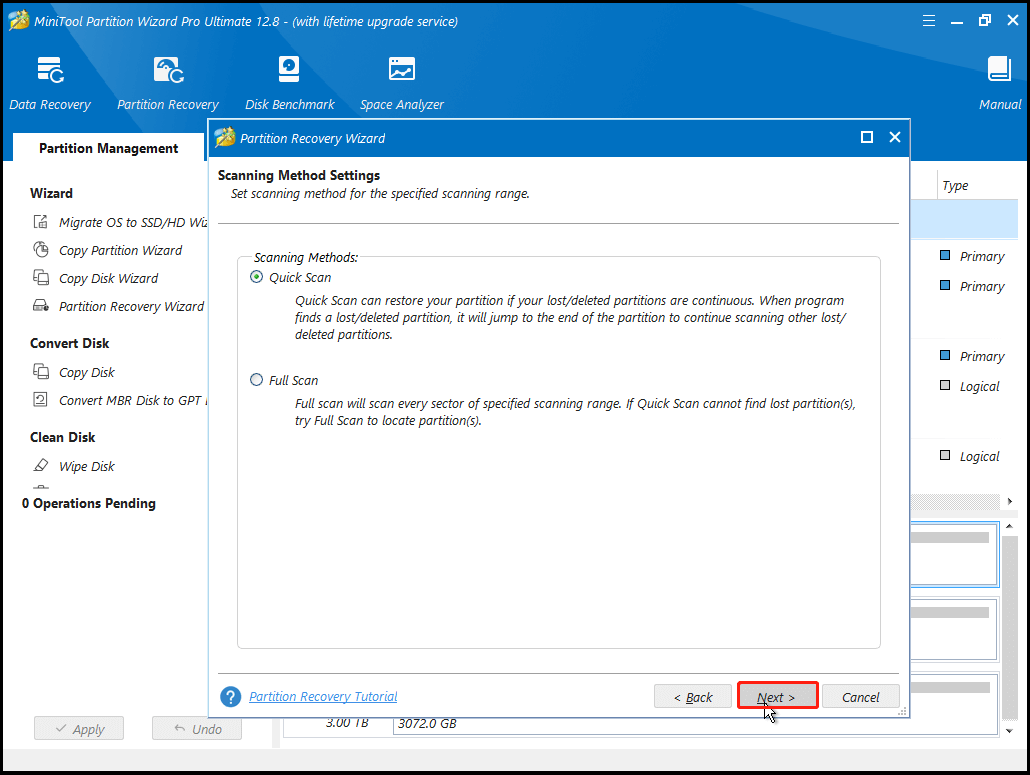Click Copy Partition Wizard in the sidebar
The height and width of the screenshot is (775, 1030).
120,250
